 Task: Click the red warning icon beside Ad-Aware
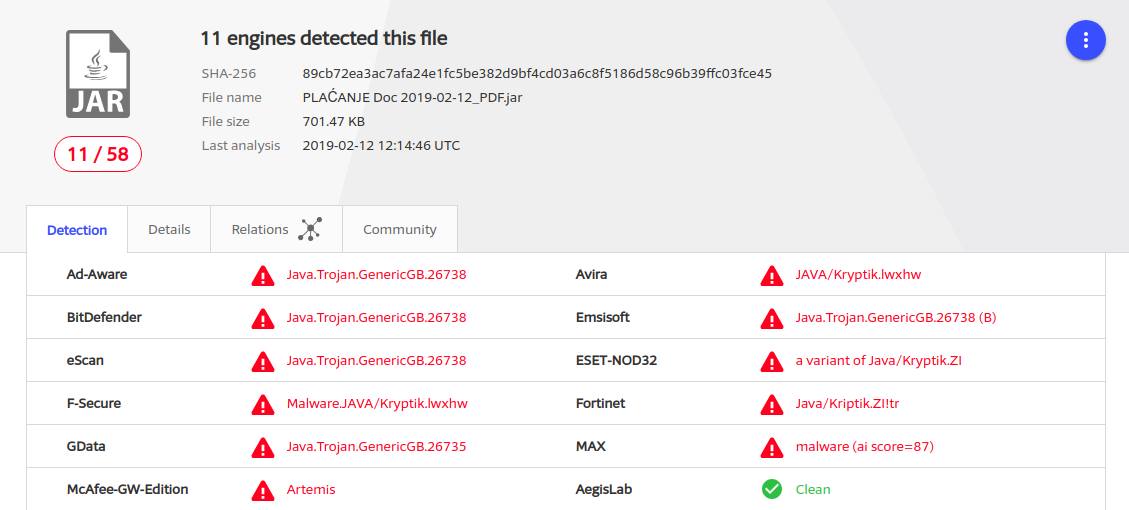(x=263, y=275)
